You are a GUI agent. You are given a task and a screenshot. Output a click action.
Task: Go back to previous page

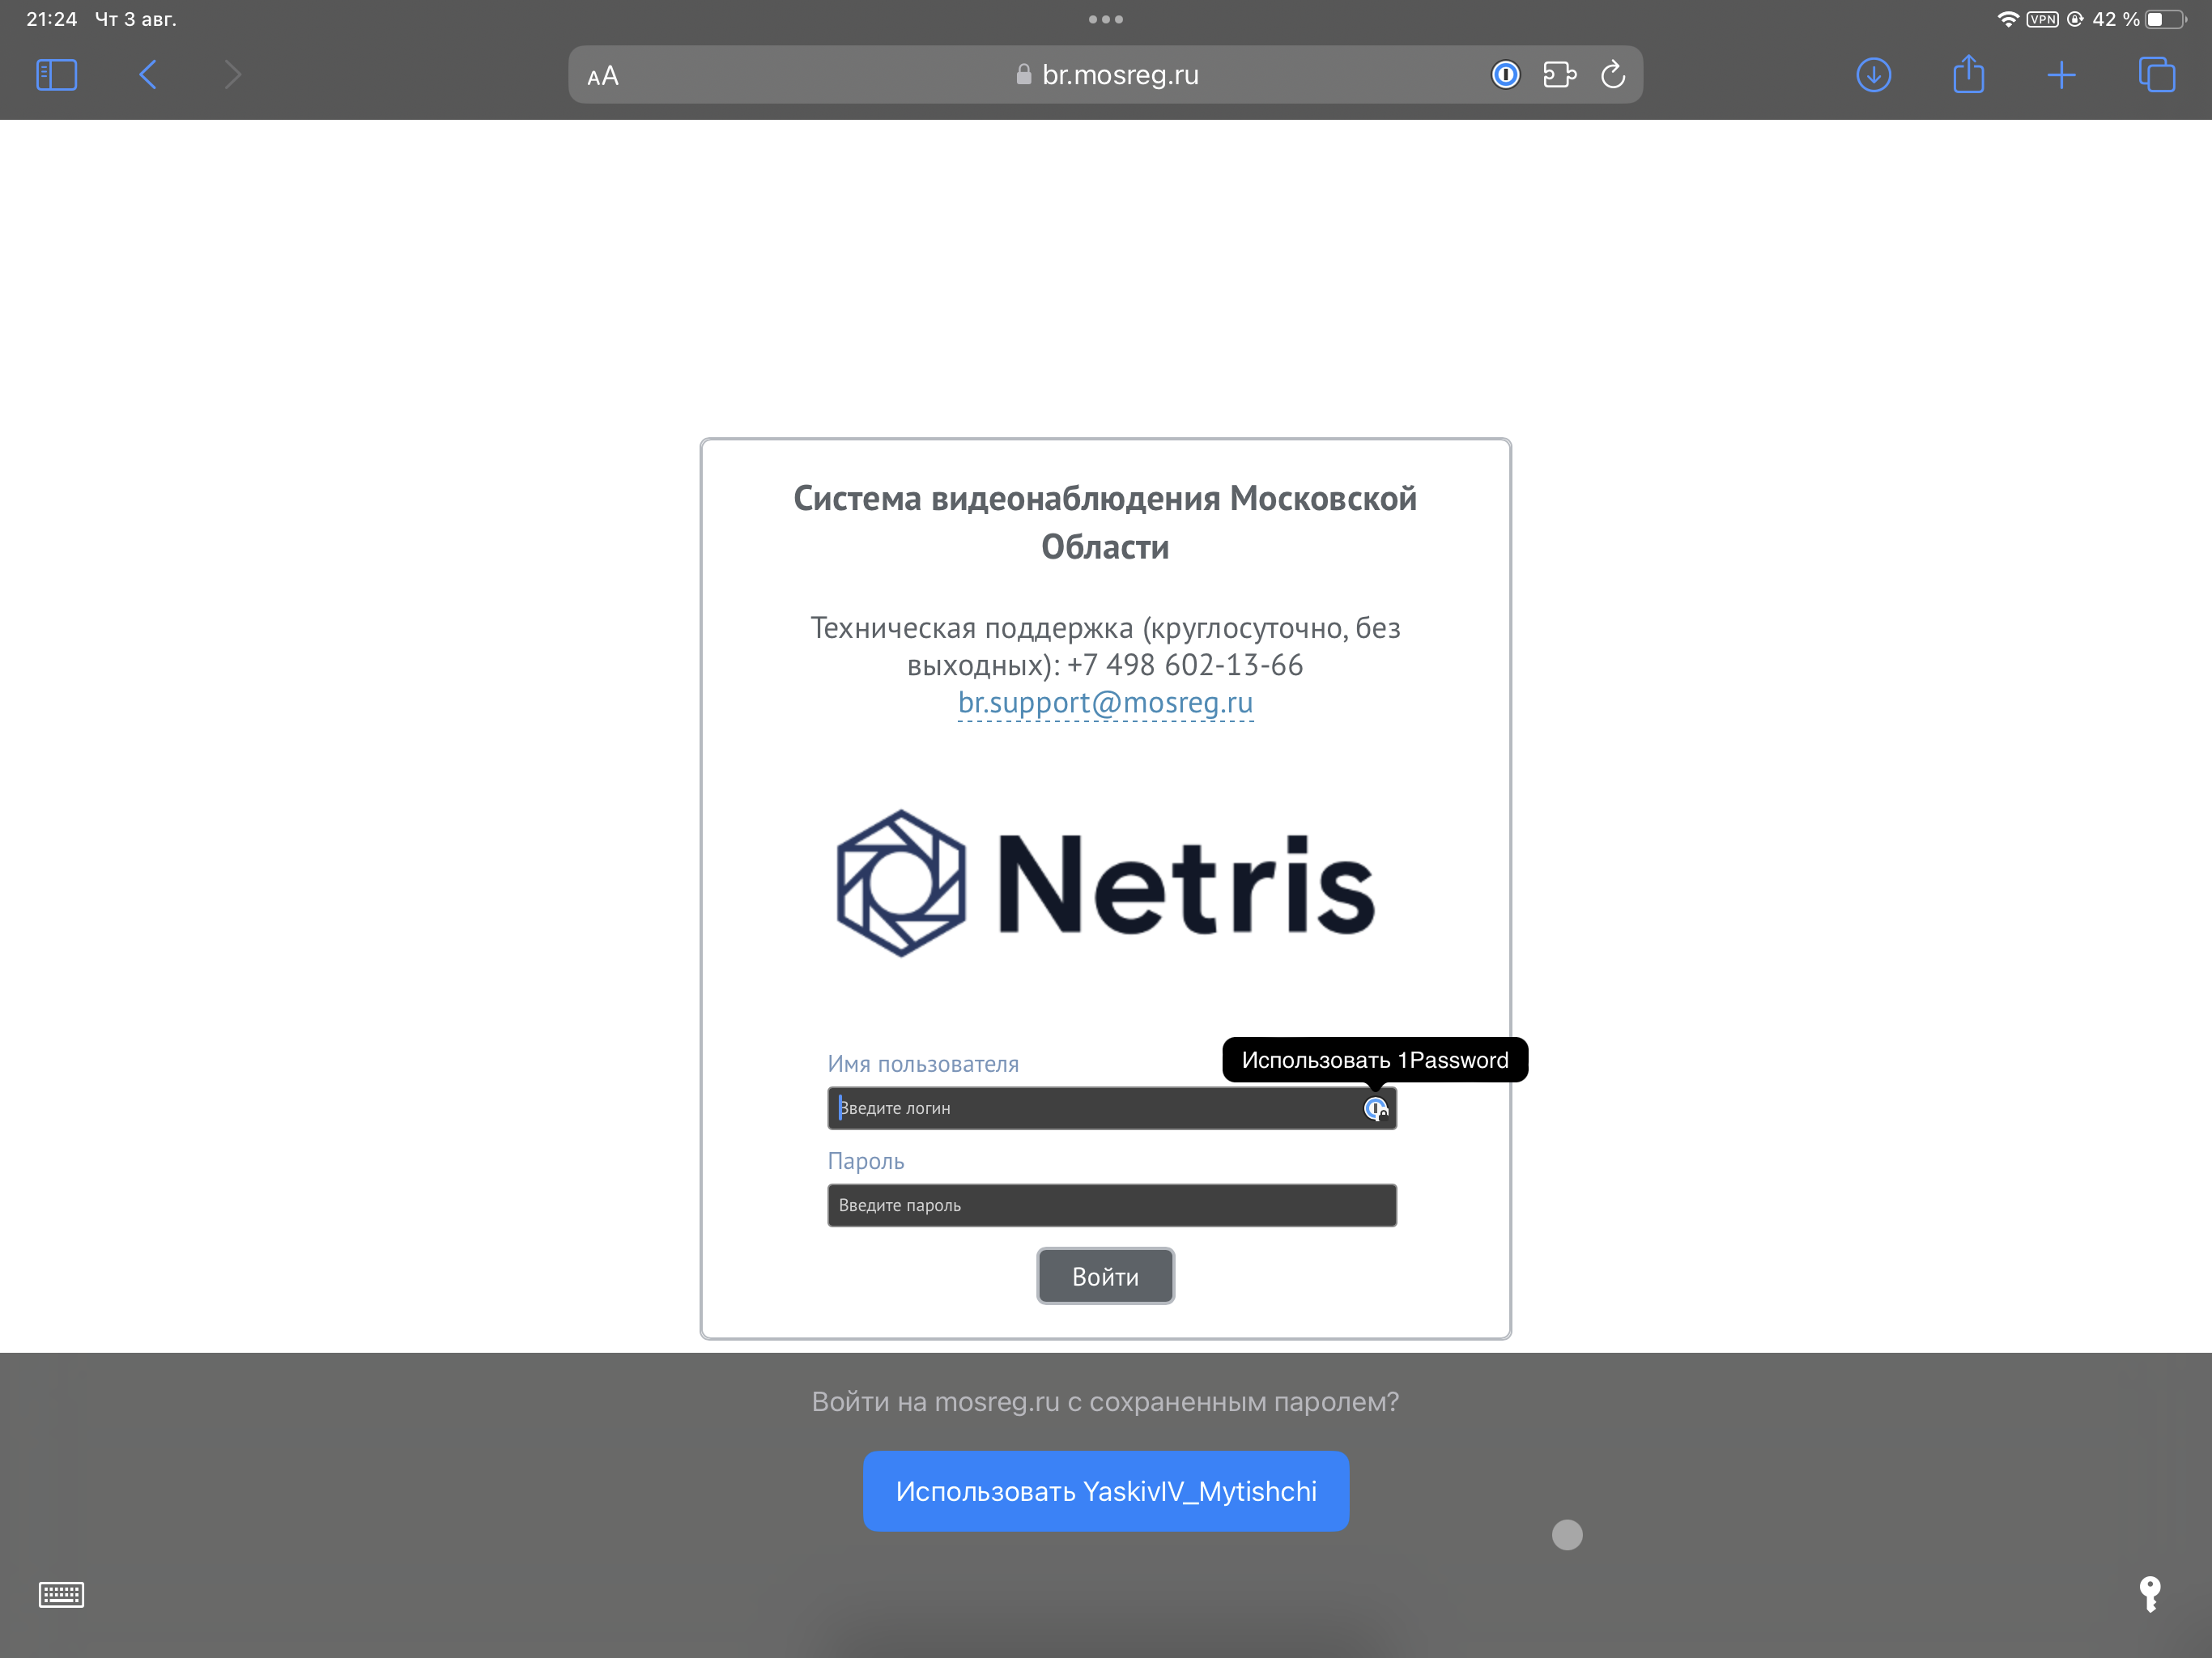148,75
